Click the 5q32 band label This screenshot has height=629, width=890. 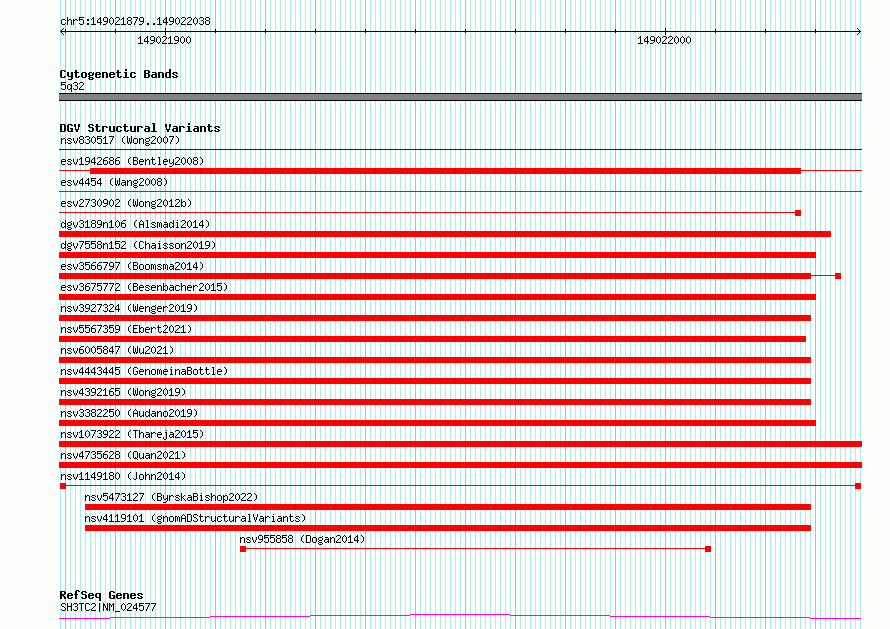coord(72,86)
